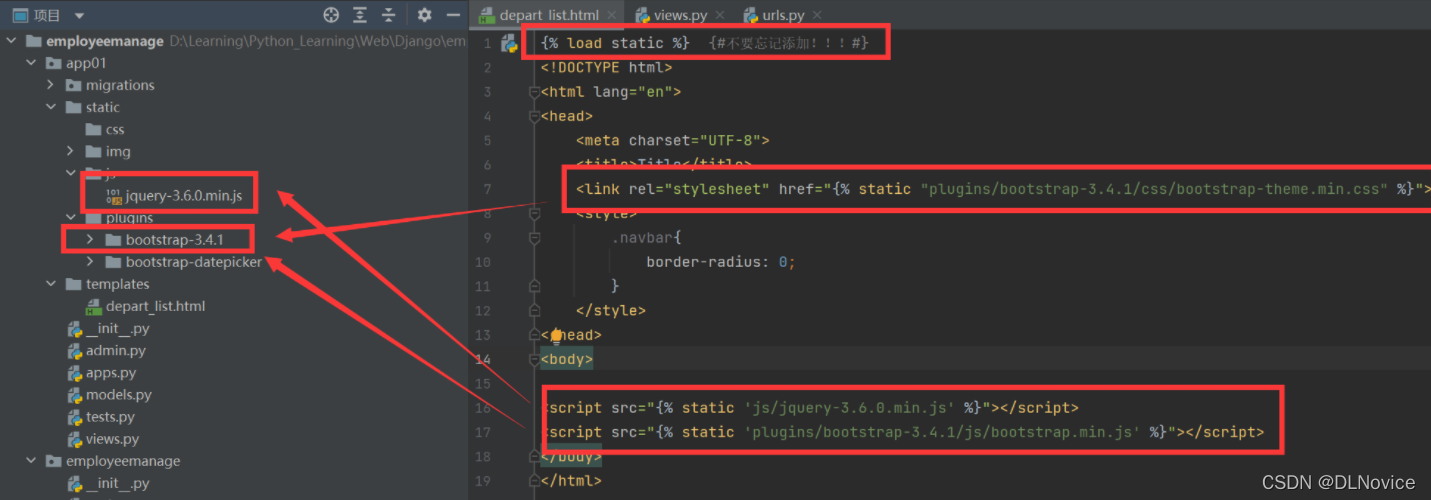Collapse the root employeemanage project node
The width and height of the screenshot is (1431, 500).
pyautogui.click(x=11, y=41)
